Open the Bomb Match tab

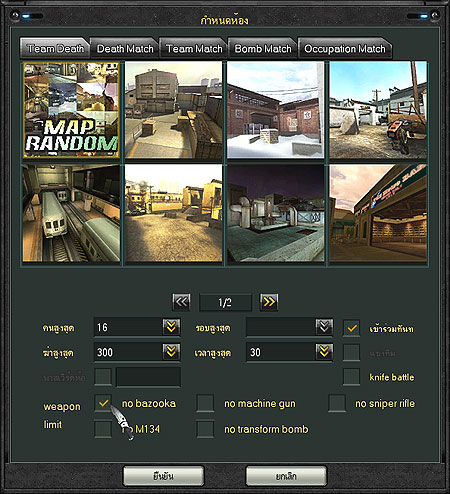pos(263,49)
